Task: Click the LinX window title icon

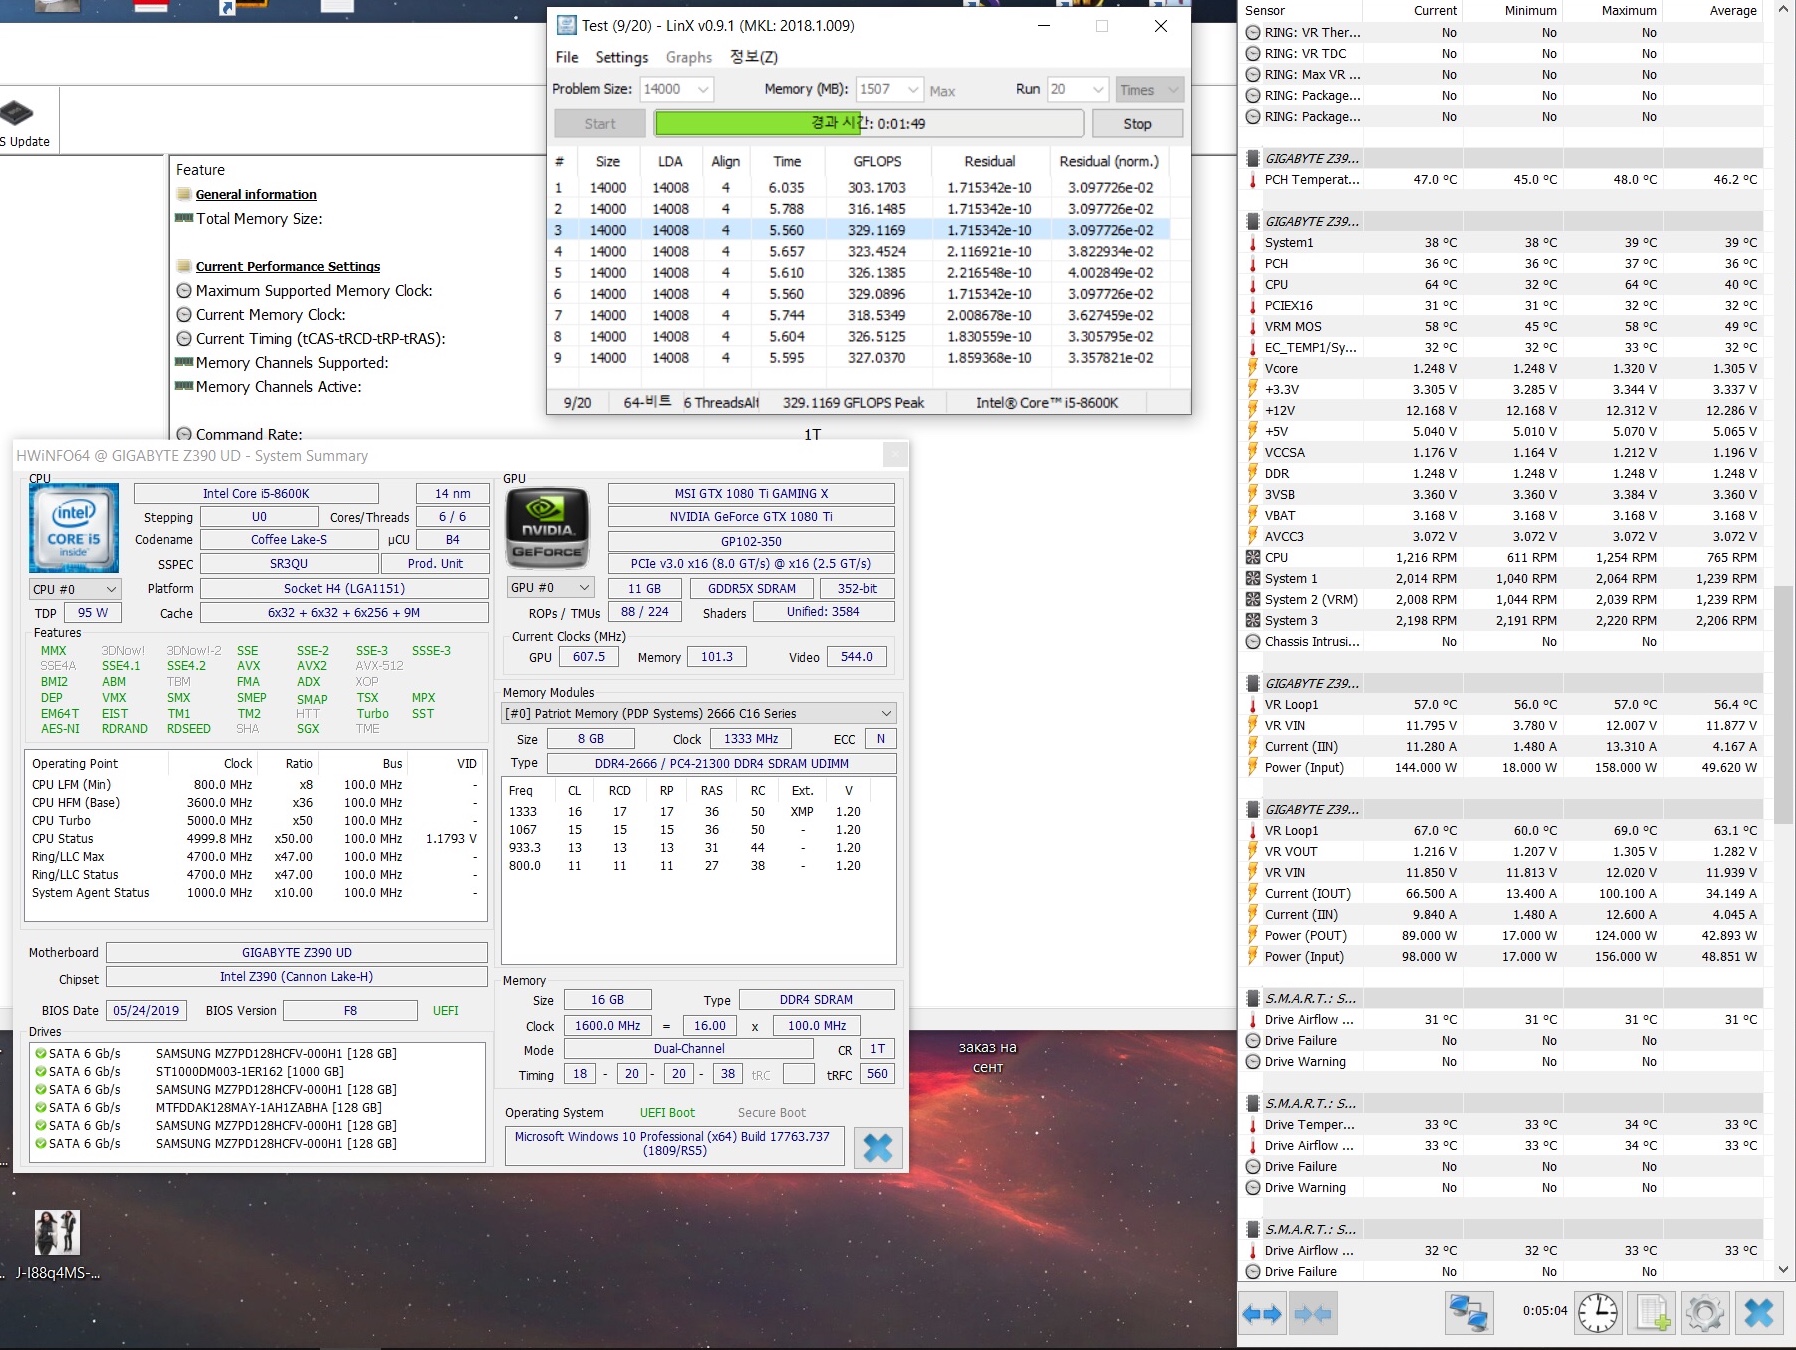Action: pyautogui.click(x=567, y=25)
